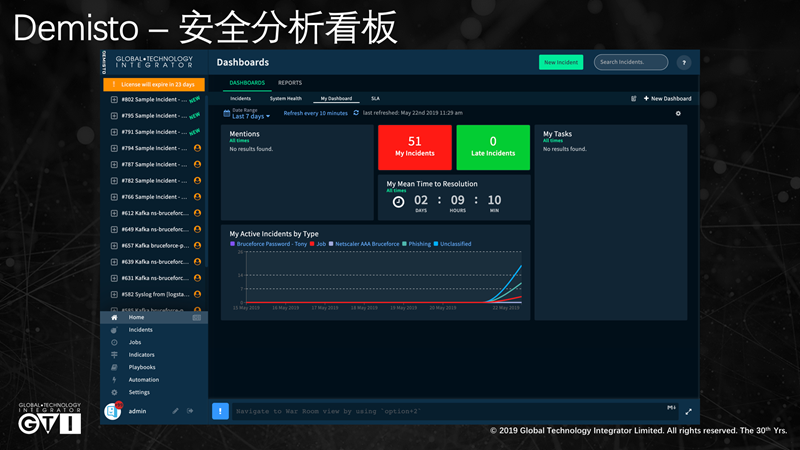Click the Home icon in the sidebar
Viewport: 800px width, 450px height.
(114, 317)
